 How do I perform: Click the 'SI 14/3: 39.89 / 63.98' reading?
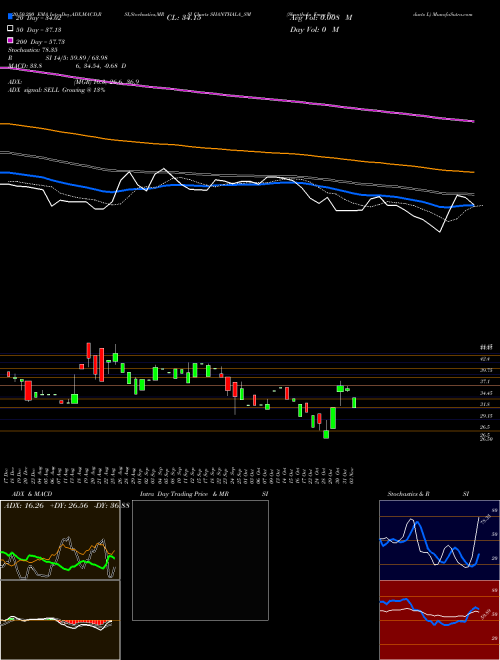[x=77, y=58]
